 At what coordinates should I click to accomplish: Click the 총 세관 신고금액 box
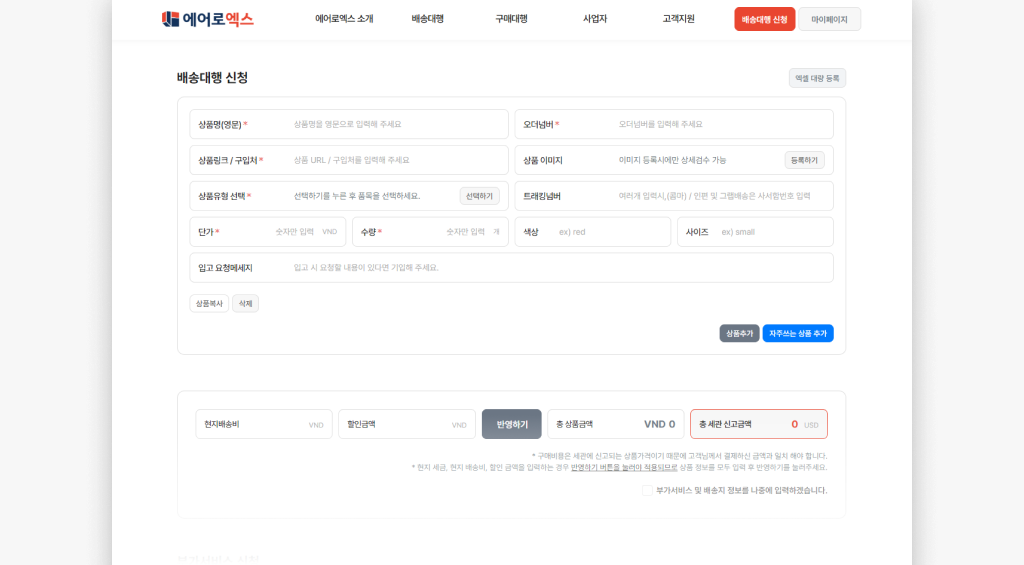[759, 425]
